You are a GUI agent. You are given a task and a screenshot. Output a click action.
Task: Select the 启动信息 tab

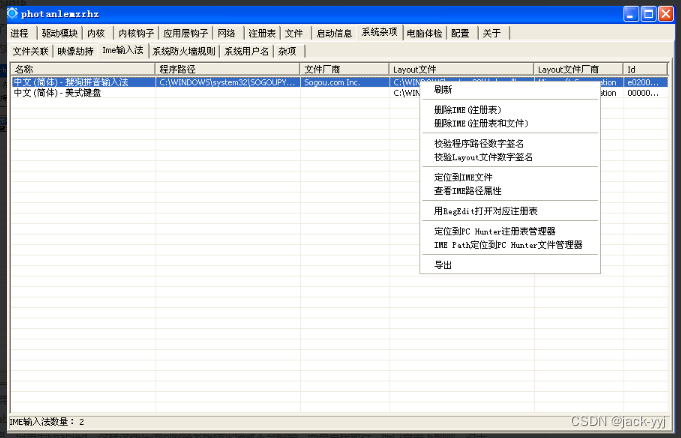(x=334, y=33)
